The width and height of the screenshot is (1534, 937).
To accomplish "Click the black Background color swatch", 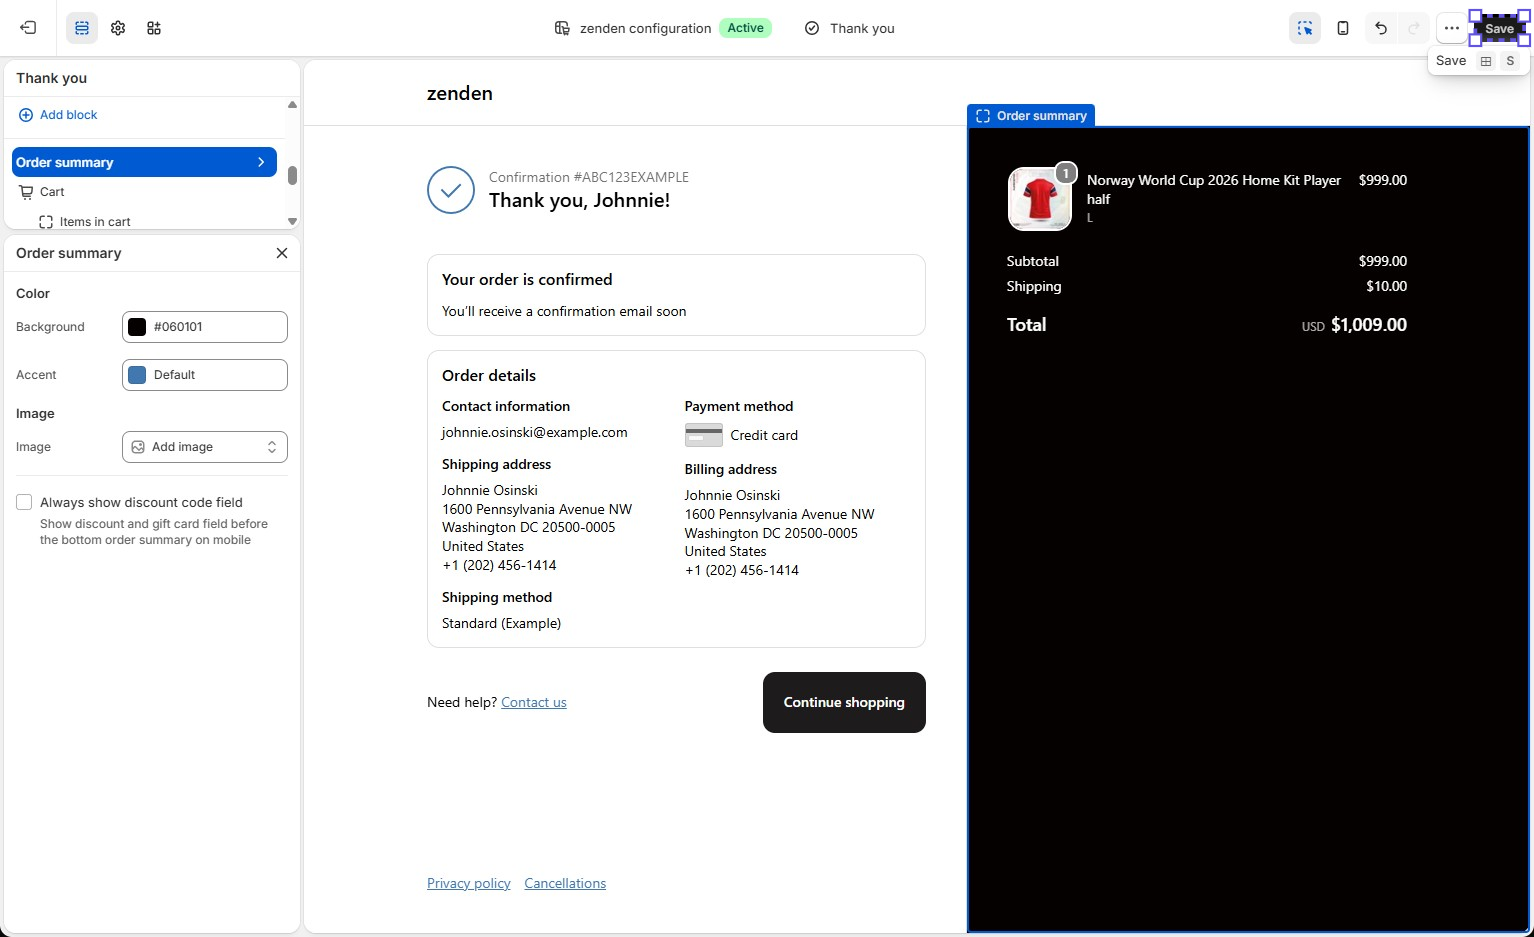I will pos(137,327).
